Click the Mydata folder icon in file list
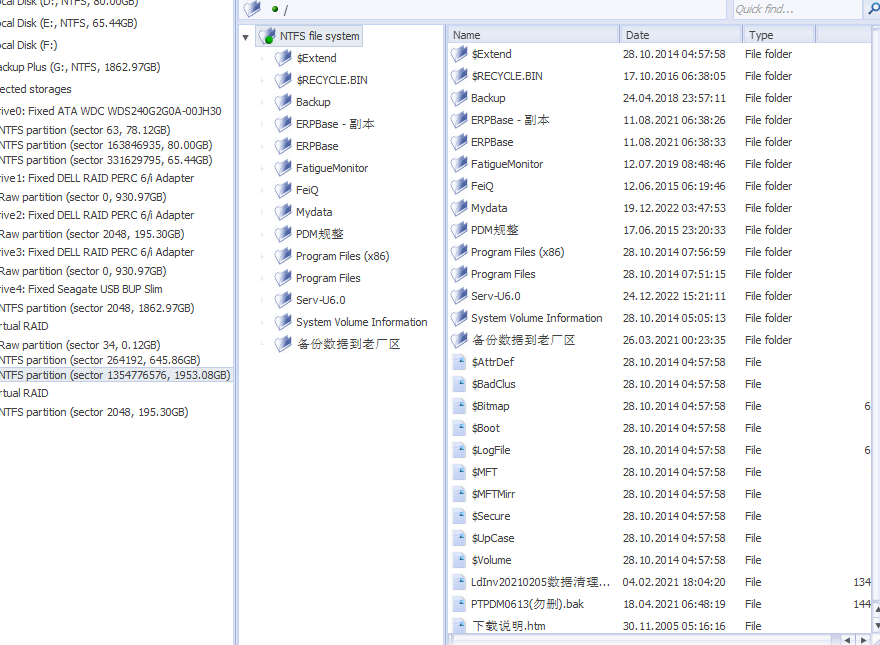Viewport: 880px width, 645px height. pyautogui.click(x=459, y=208)
